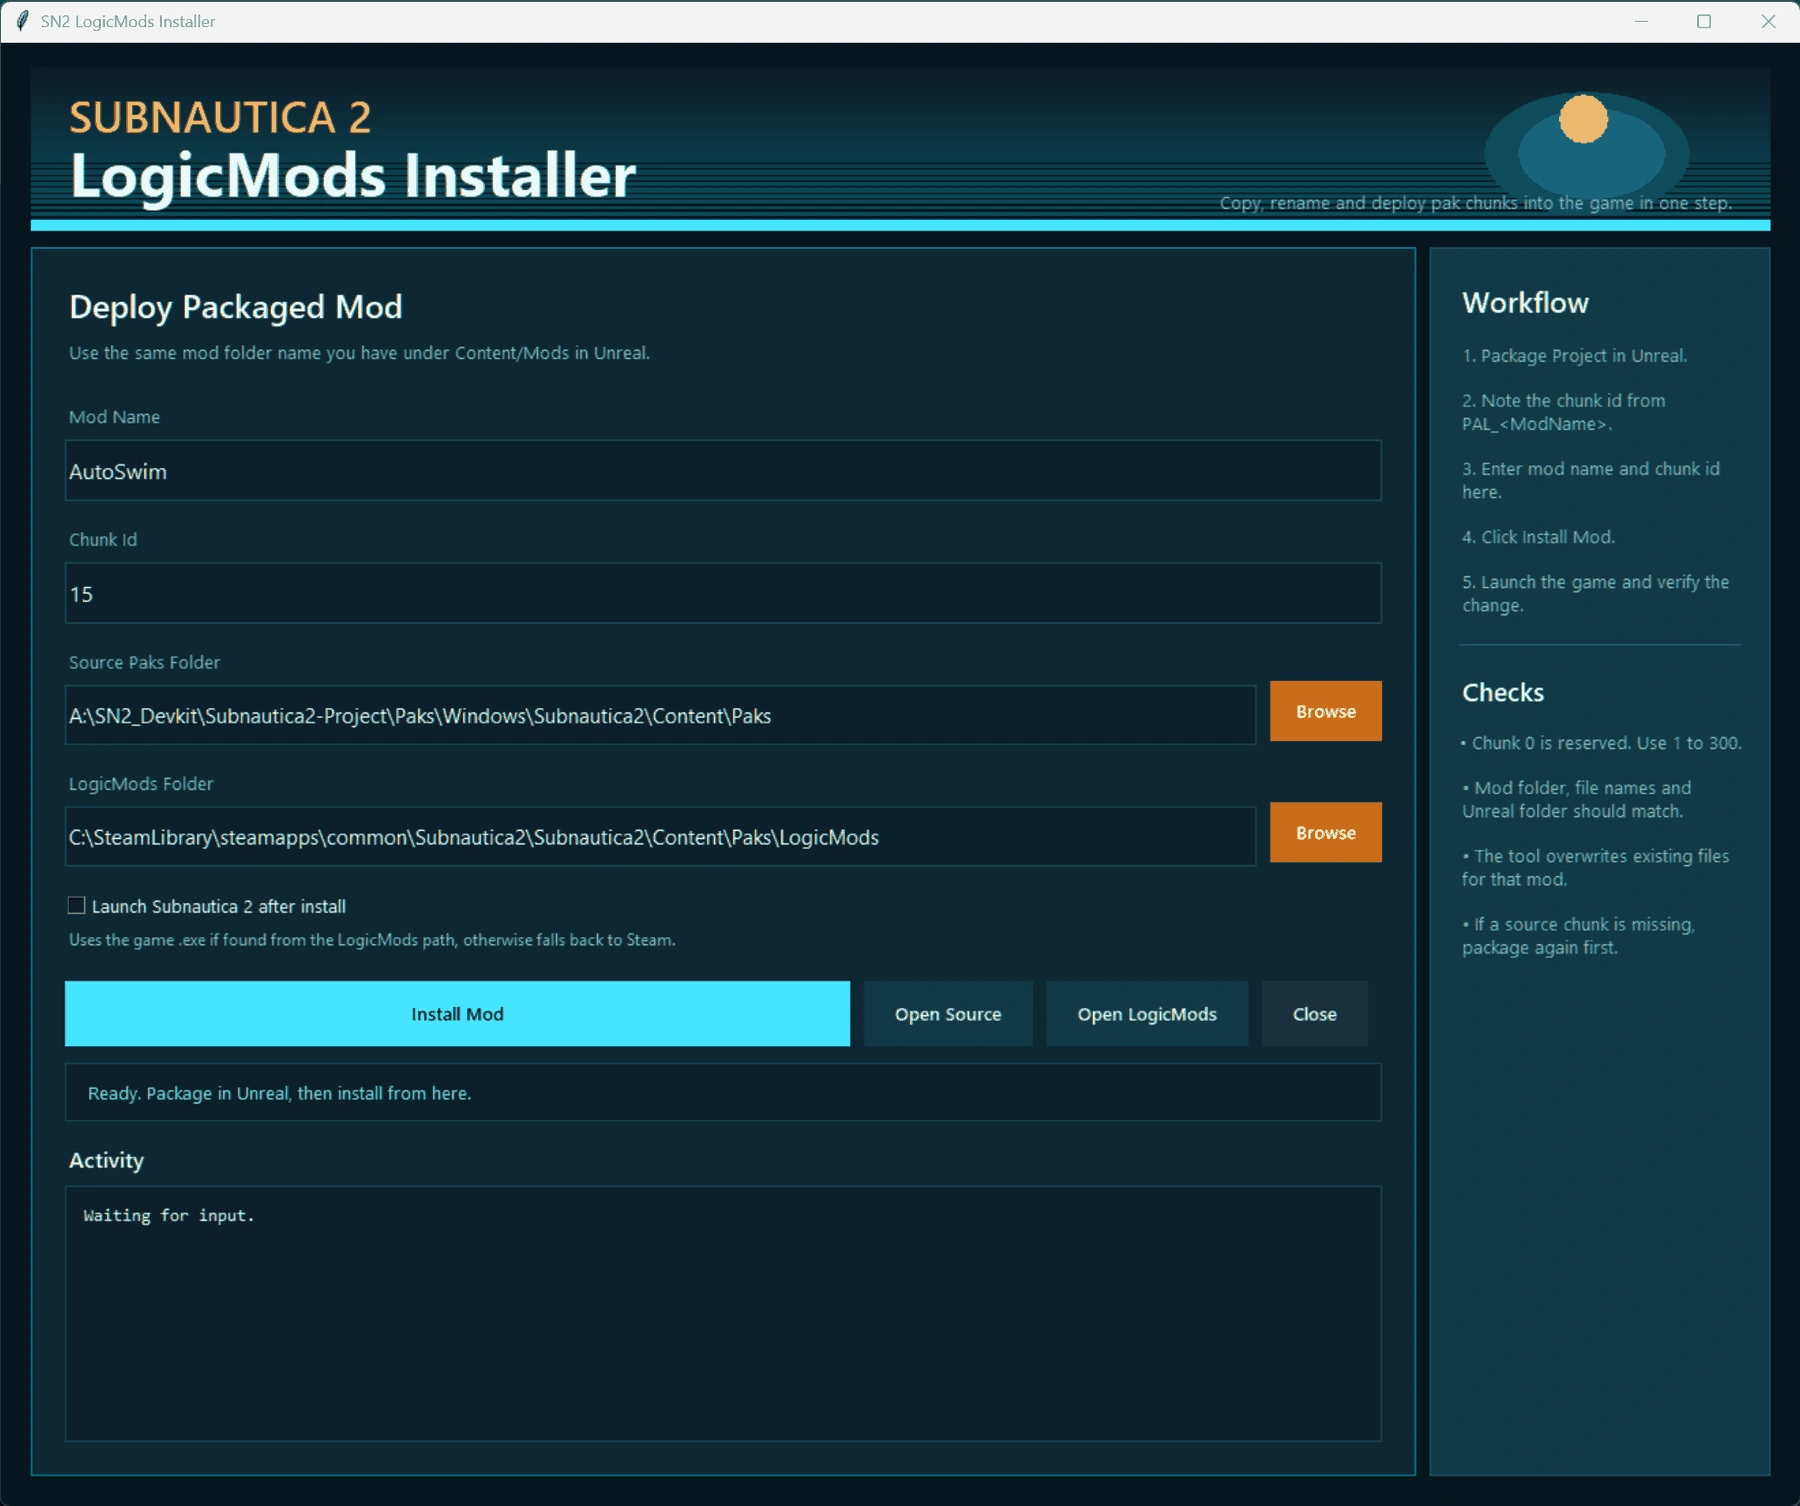Focus the Source Paks Folder path field
Image resolution: width=1800 pixels, height=1506 pixels.
[x=660, y=715]
